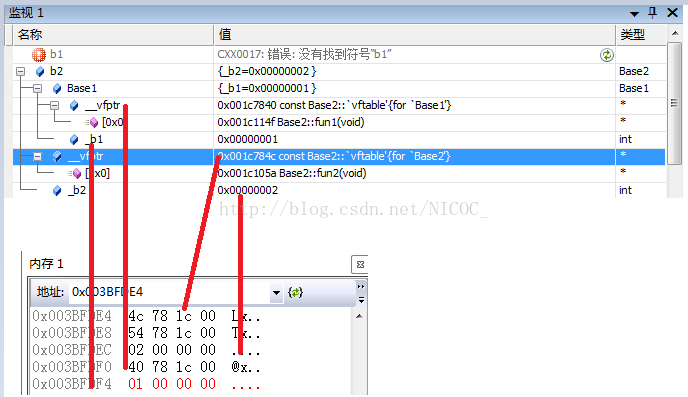
Task: Collapse the highlighted __vfptr node
Action: coord(38,157)
